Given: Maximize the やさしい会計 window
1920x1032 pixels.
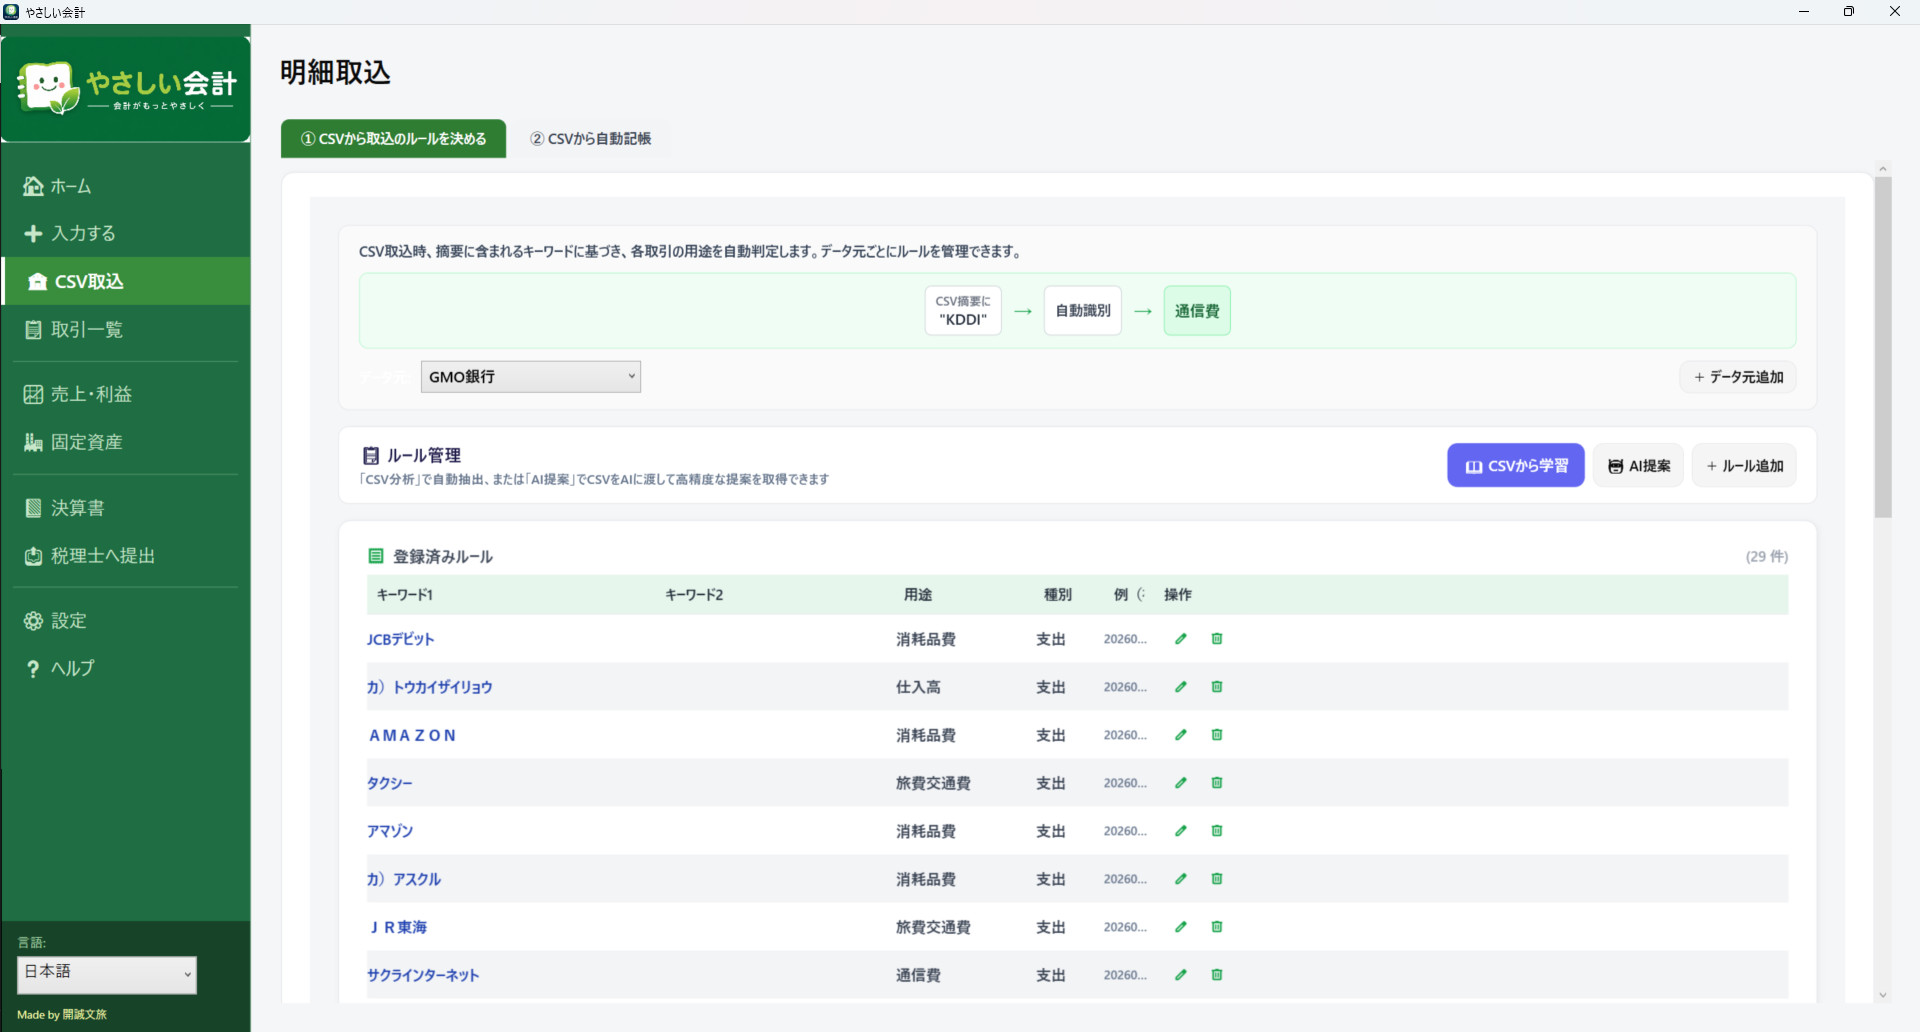Looking at the screenshot, I should click(1849, 12).
